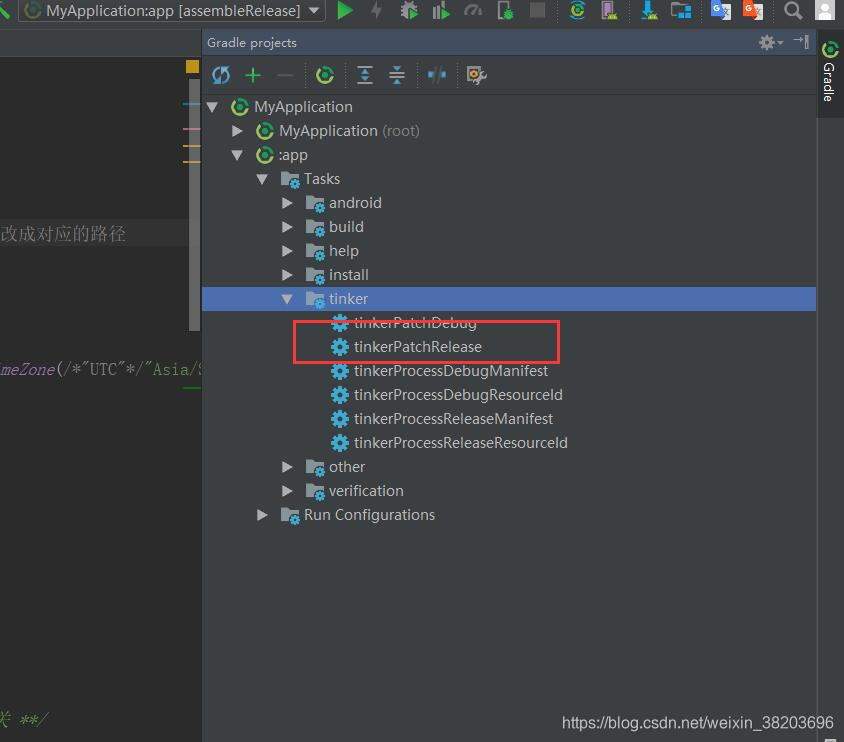Hide the Gradle projects panel
Image resolution: width=844 pixels, height=742 pixels.
[x=801, y=42]
